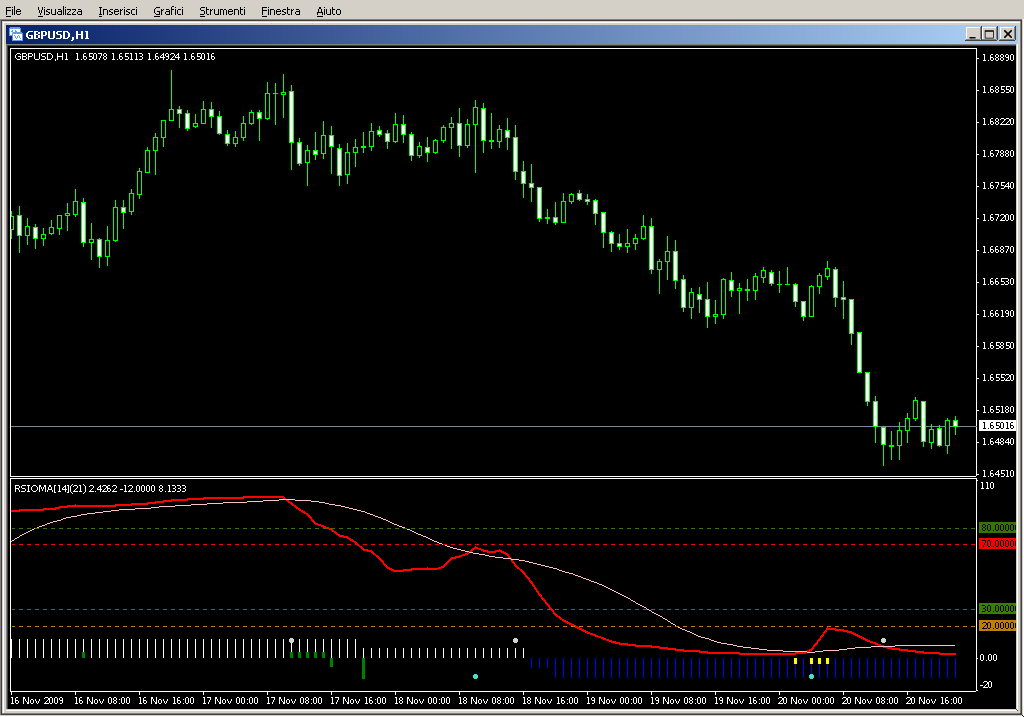Open the Finestra menu

click(280, 11)
